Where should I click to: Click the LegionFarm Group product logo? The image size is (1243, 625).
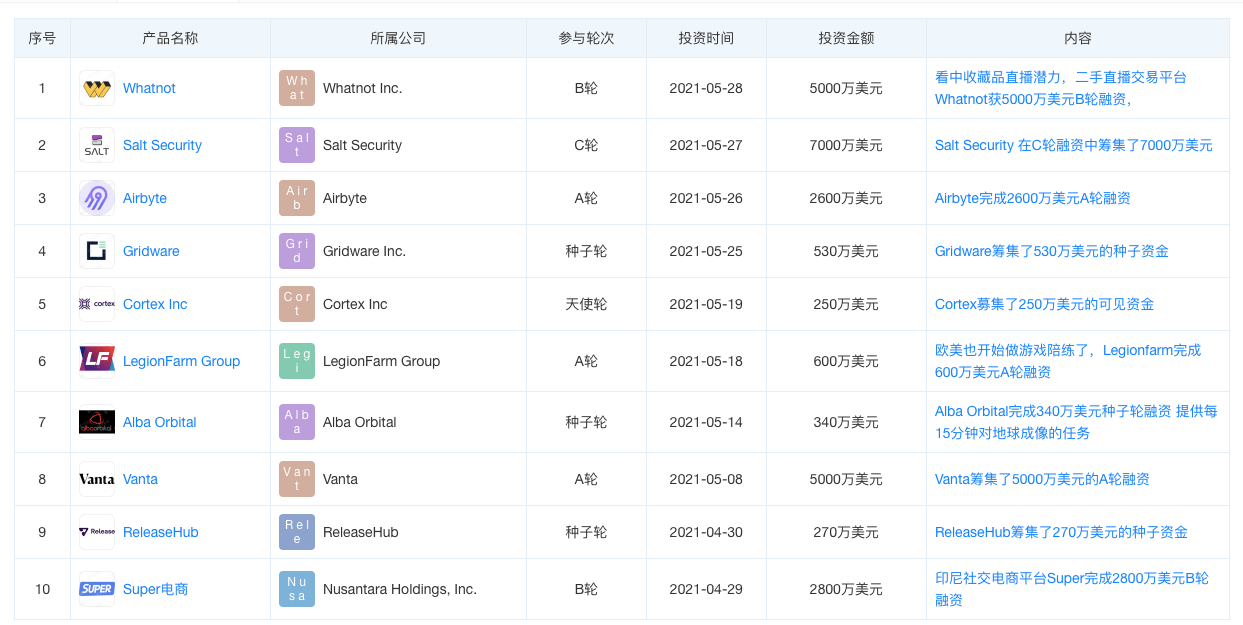pyautogui.click(x=97, y=361)
